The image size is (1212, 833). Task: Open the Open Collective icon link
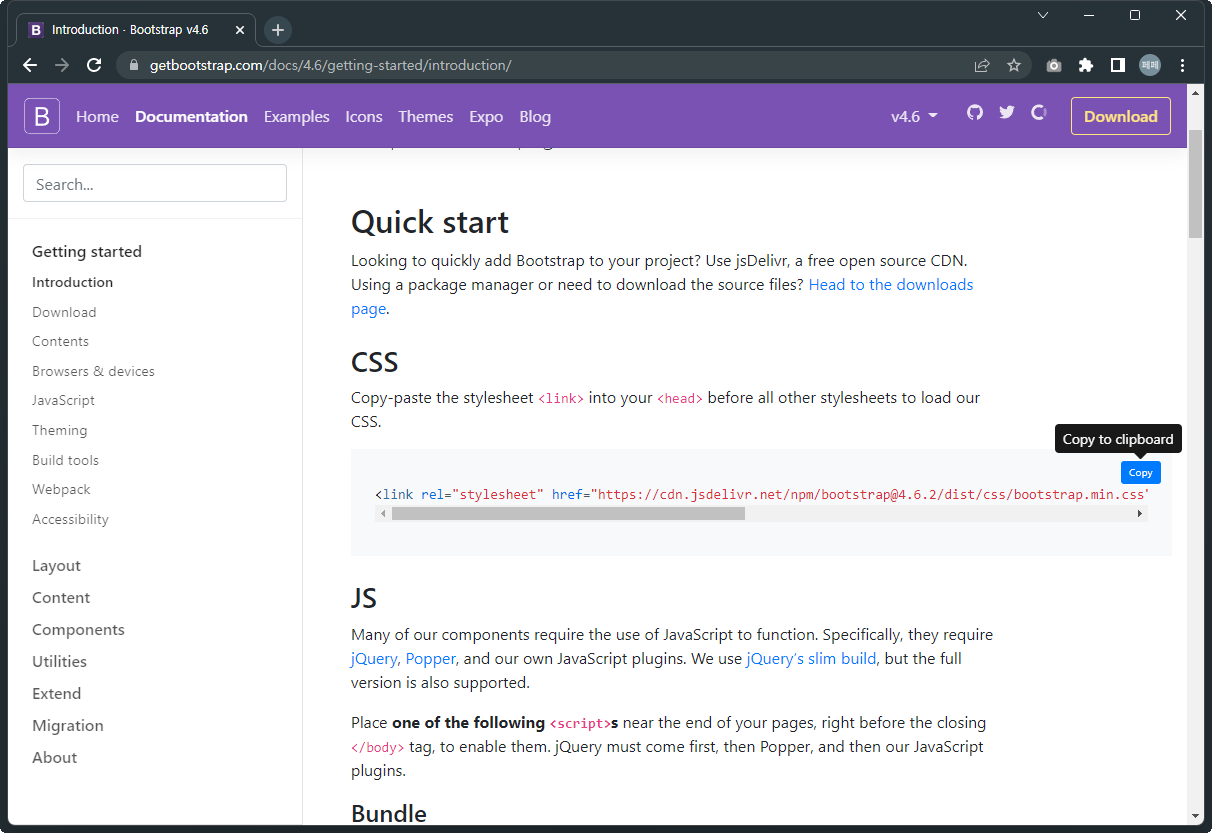tap(1039, 112)
